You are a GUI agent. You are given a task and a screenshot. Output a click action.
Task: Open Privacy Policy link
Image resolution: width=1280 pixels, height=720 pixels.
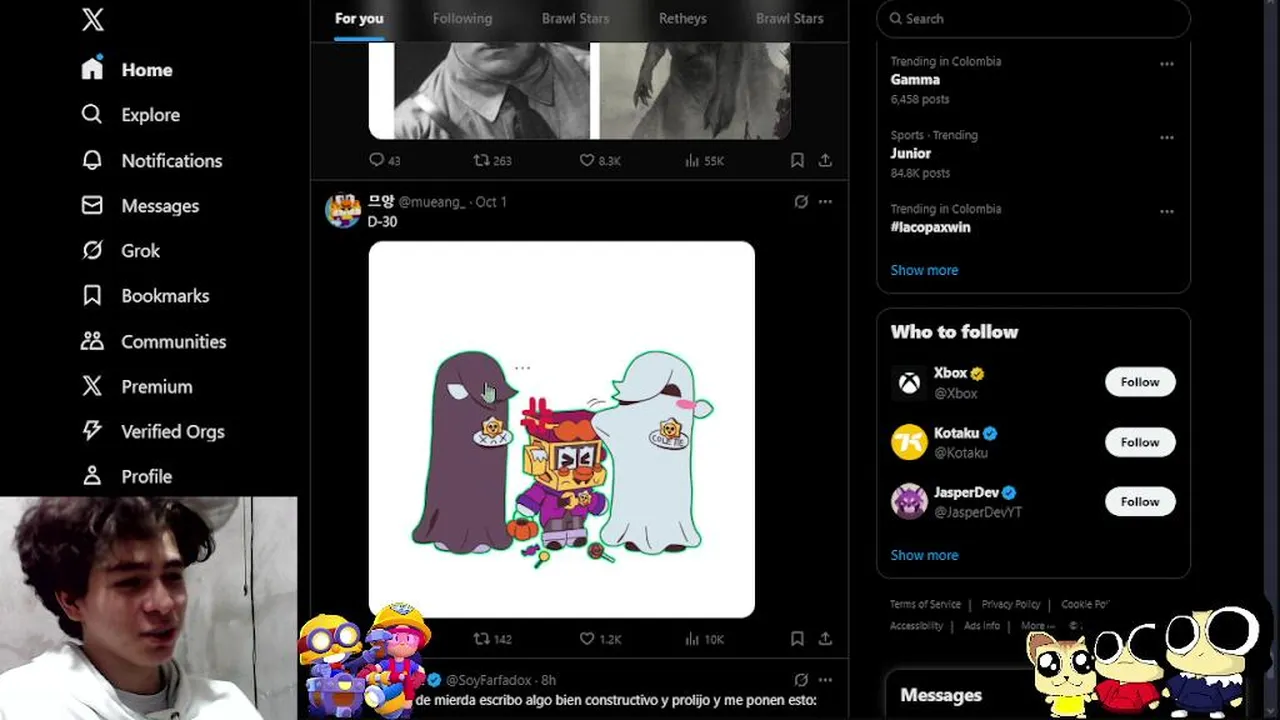point(1011,604)
